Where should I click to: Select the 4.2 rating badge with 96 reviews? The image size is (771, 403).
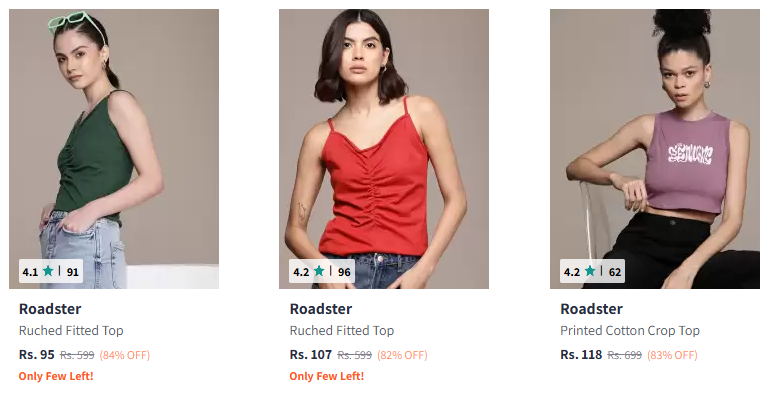(x=322, y=271)
